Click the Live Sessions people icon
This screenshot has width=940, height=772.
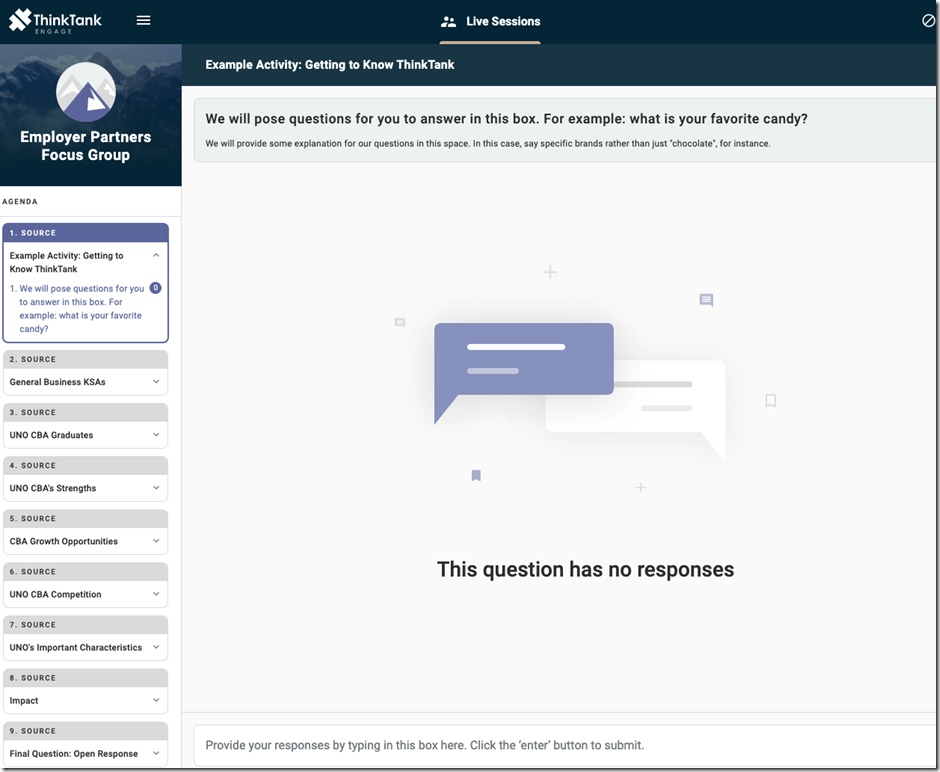point(448,22)
